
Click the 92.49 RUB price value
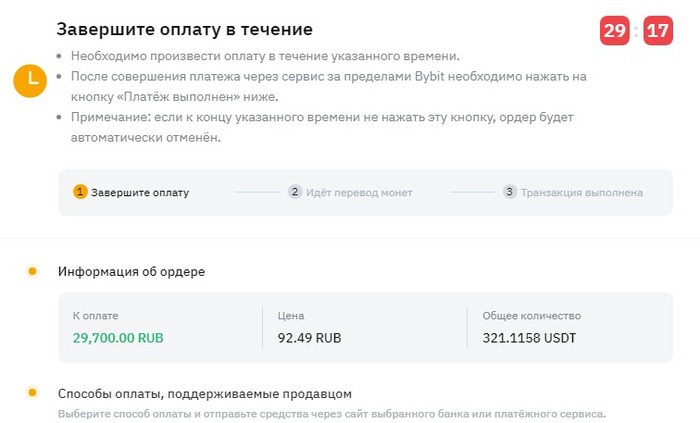309,338
